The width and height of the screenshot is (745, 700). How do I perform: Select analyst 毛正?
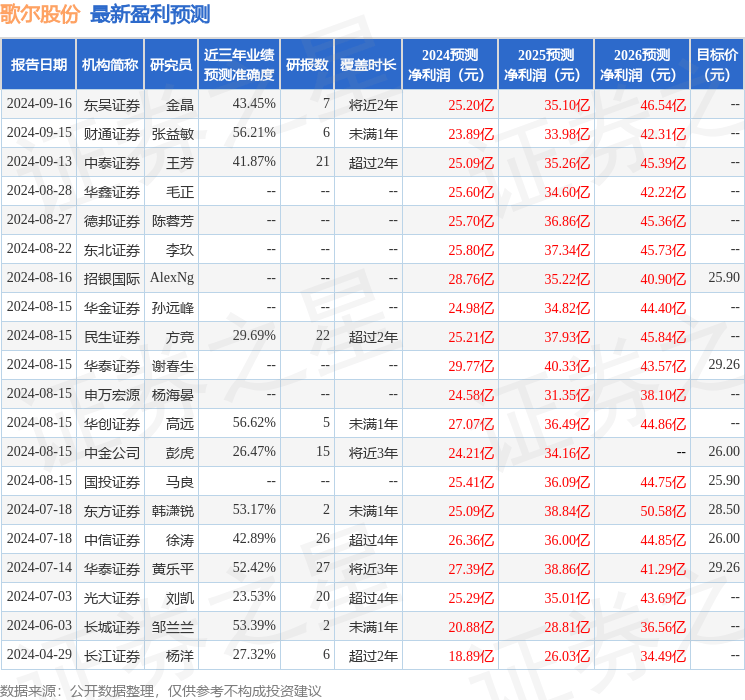pos(180,192)
